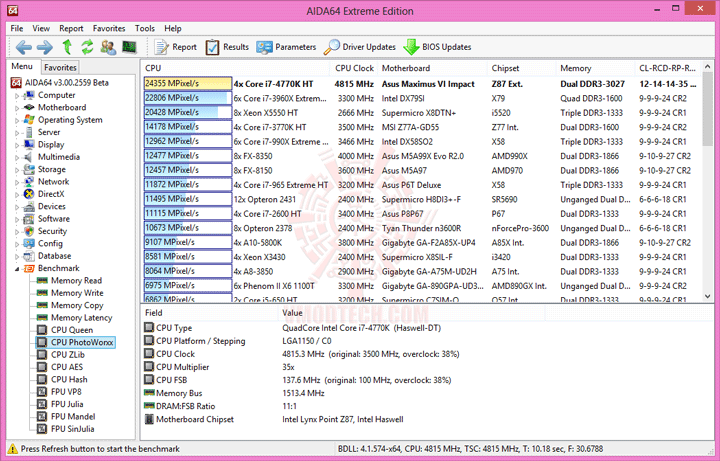Open the Report menu
This screenshot has height=461, width=720.
point(71,28)
